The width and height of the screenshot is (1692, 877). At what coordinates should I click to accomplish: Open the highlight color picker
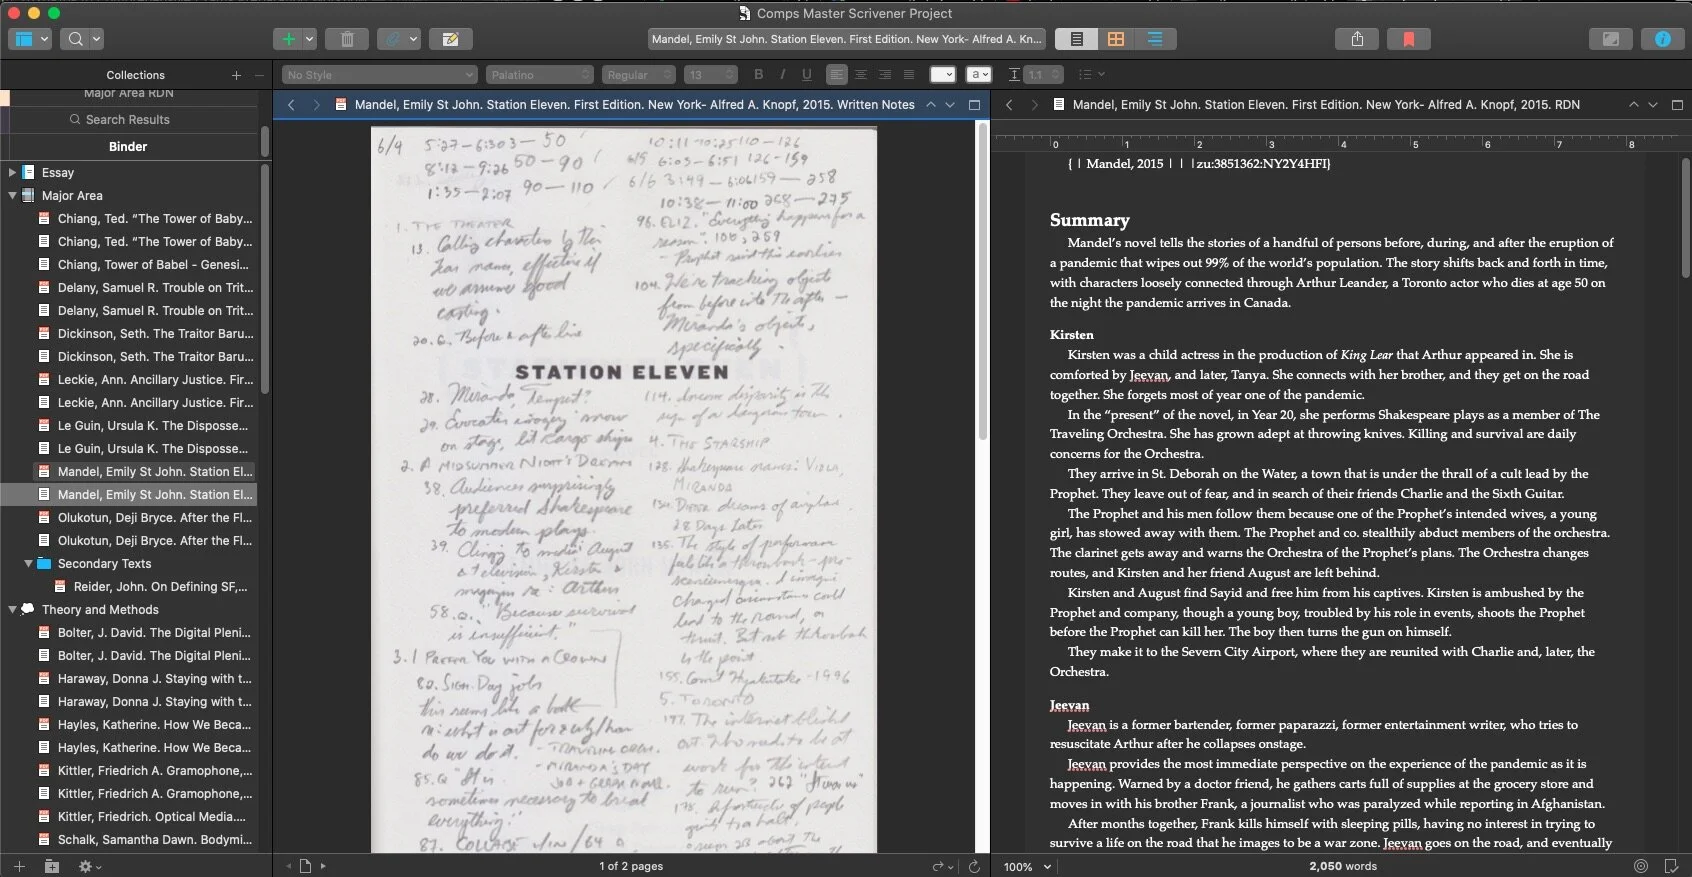click(x=979, y=75)
